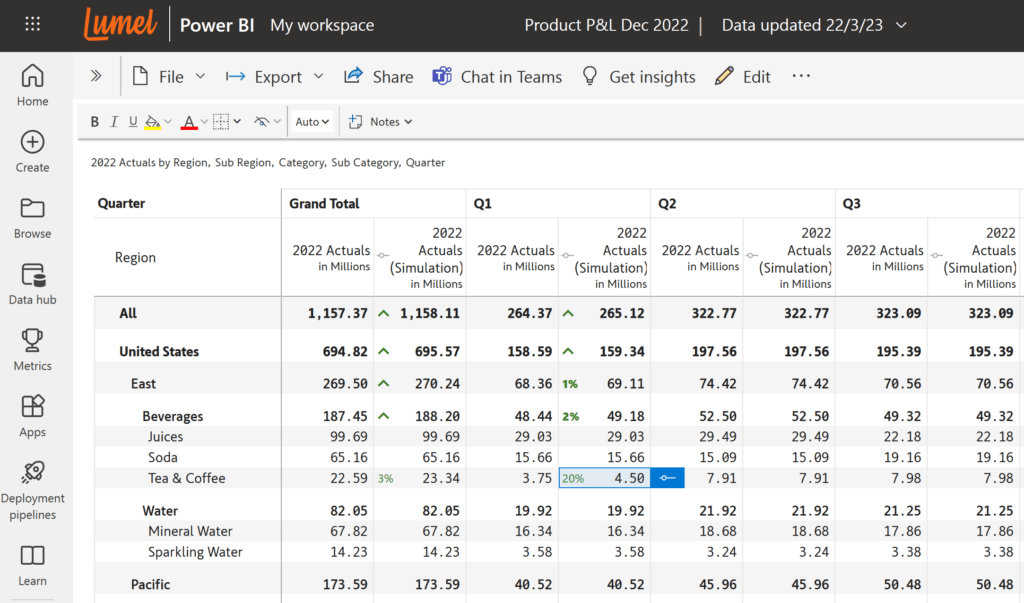Open the more options ellipsis menu
Screen dimensions: 1024x603
[800, 76]
